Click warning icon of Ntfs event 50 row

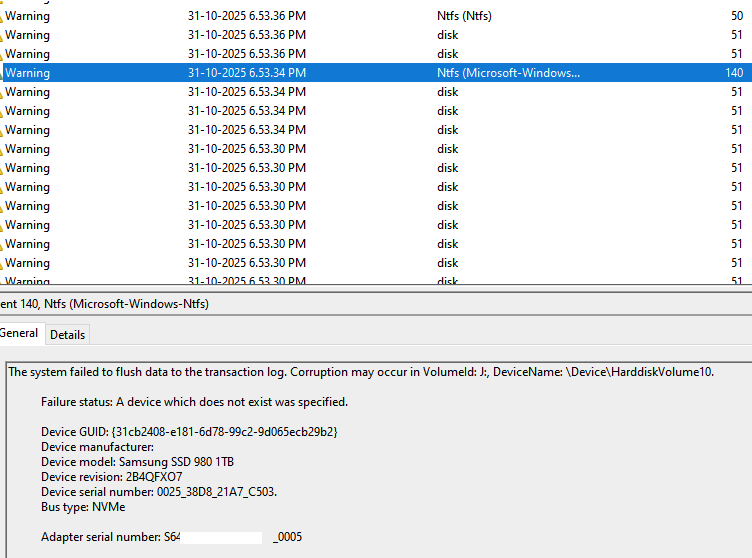[x=2, y=16]
